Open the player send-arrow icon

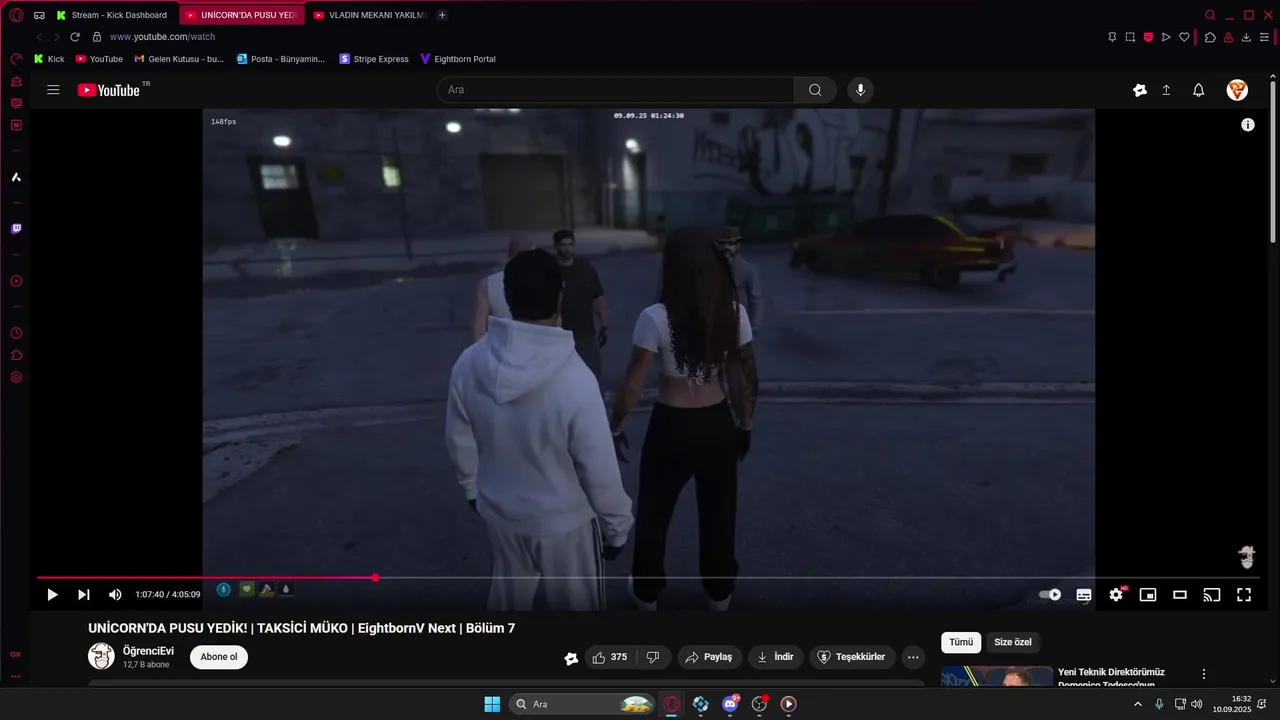coord(1166,37)
